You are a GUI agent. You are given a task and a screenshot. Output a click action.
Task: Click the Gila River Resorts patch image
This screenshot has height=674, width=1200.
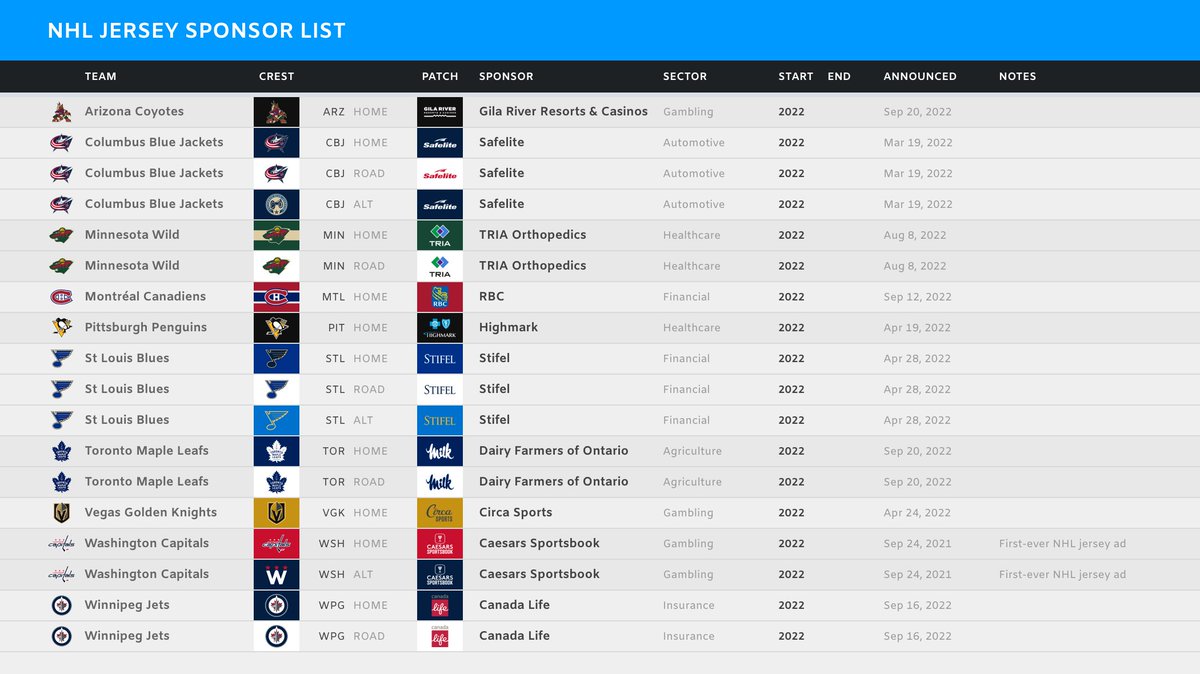click(440, 112)
